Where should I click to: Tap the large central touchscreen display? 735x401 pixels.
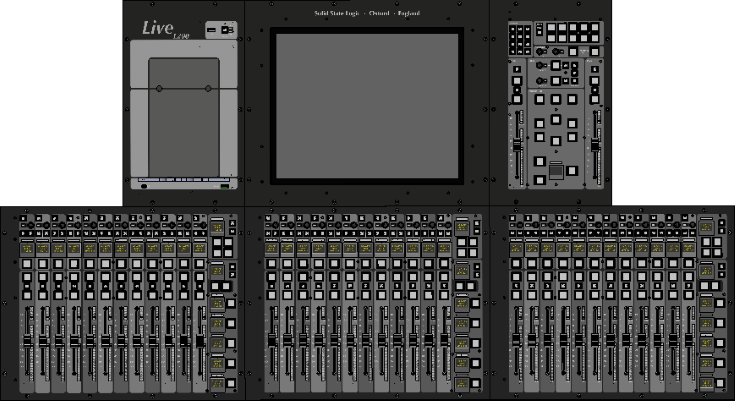[x=367, y=106]
